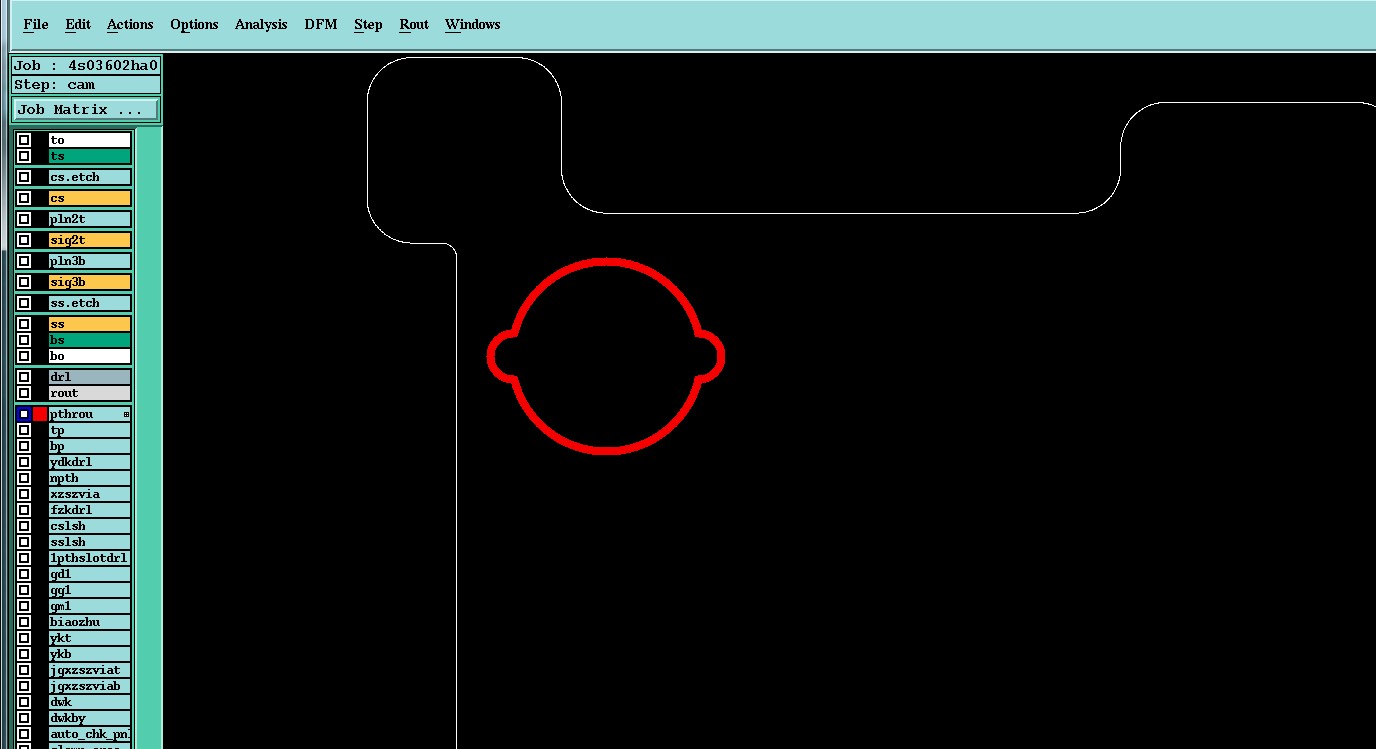The width and height of the screenshot is (1376, 749).
Task: Toggle the dwkby layer checkbox
Action: pos(24,718)
